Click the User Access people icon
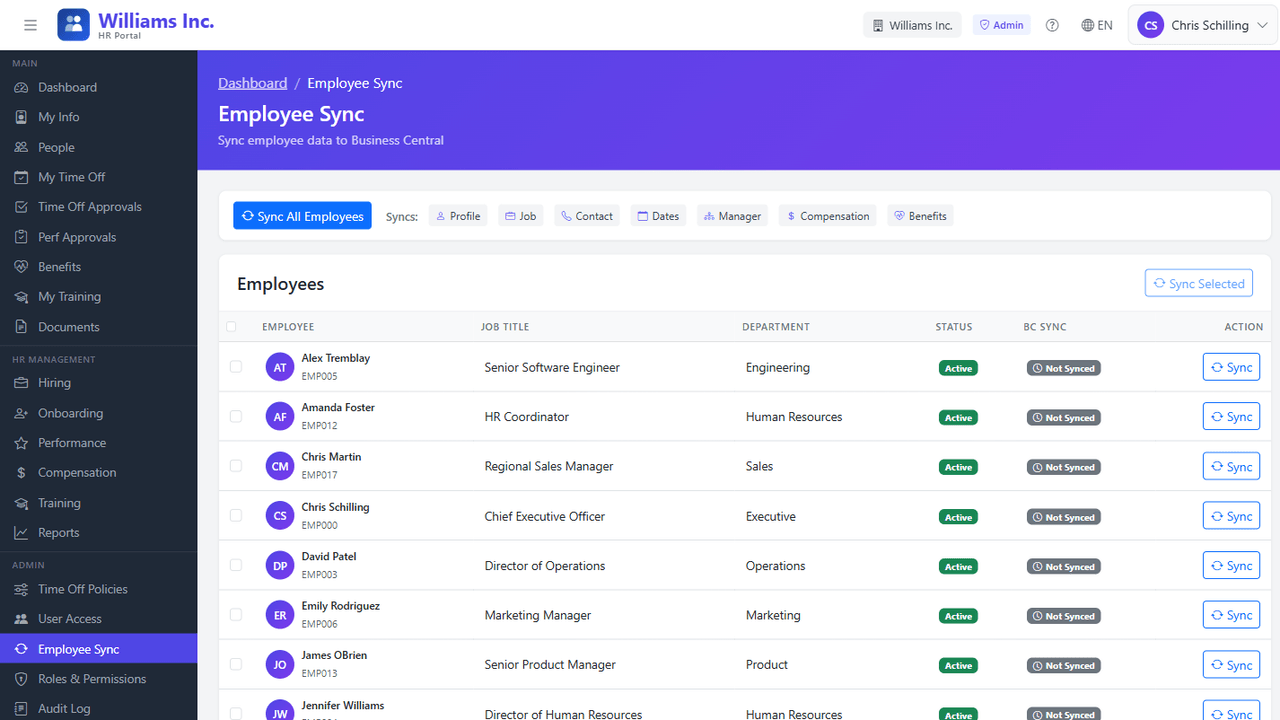The height and width of the screenshot is (720, 1280). pyautogui.click(x=21, y=619)
